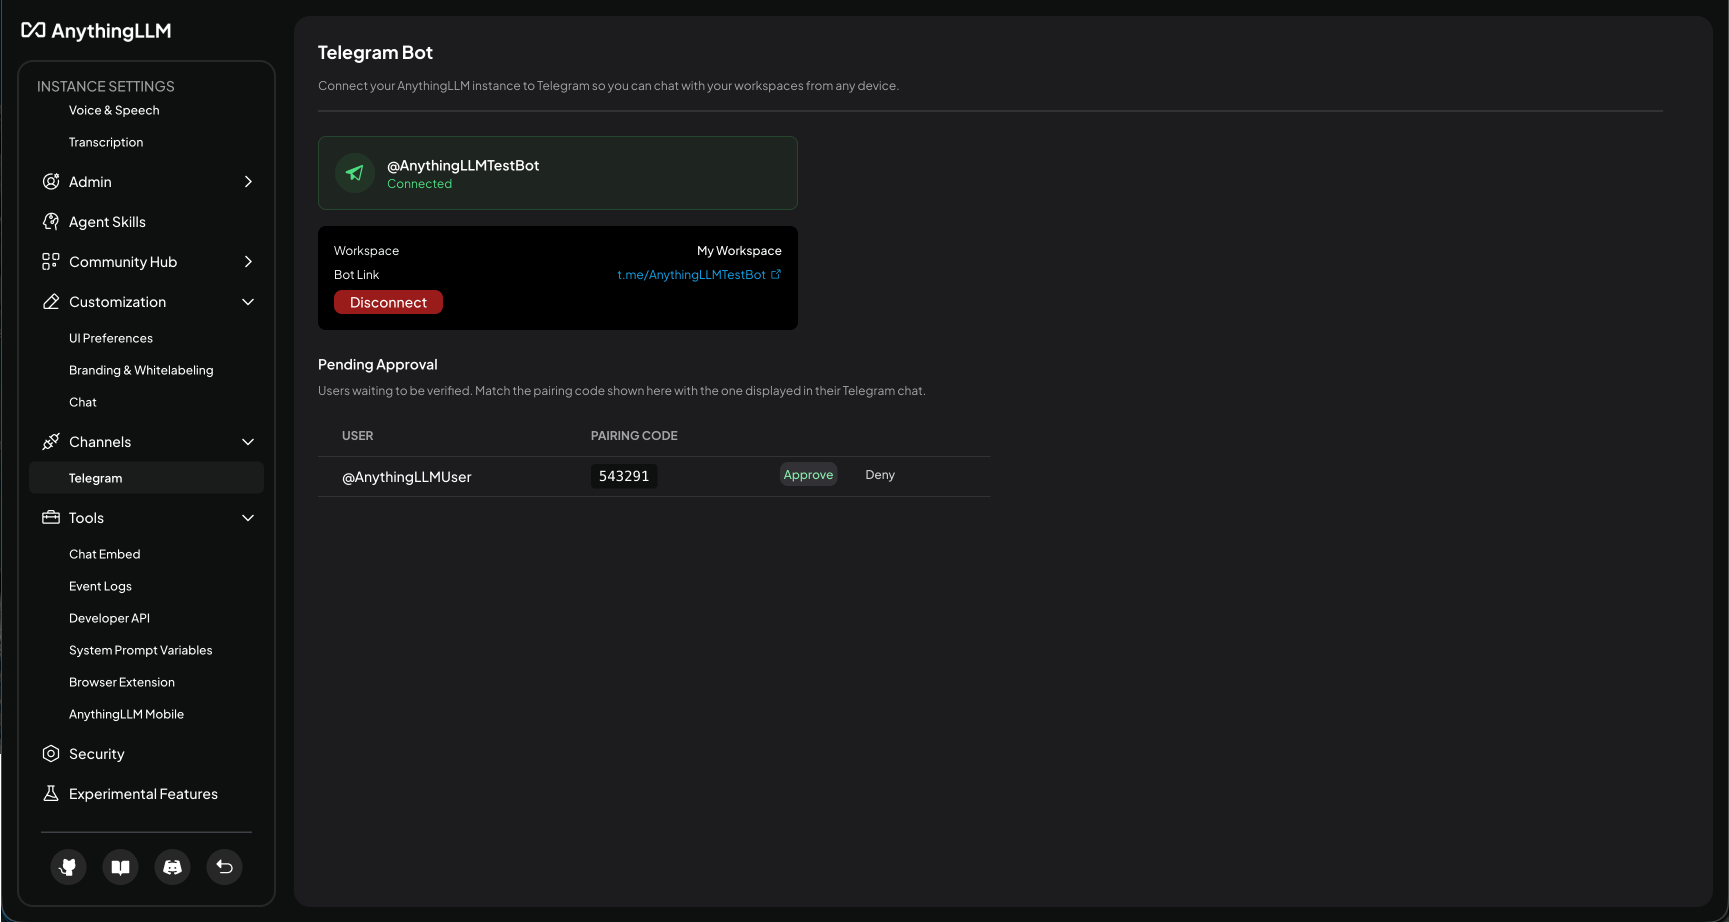Open the GitHub repository icon
Viewport: 1729px width, 922px height.
click(68, 867)
